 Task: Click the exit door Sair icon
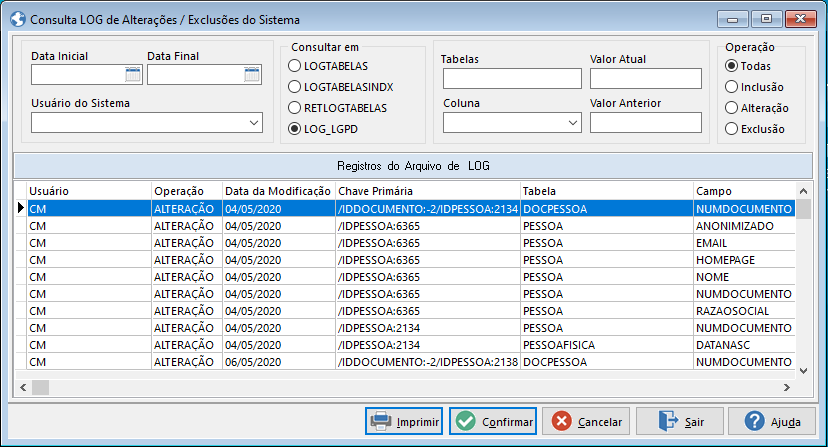(667, 421)
